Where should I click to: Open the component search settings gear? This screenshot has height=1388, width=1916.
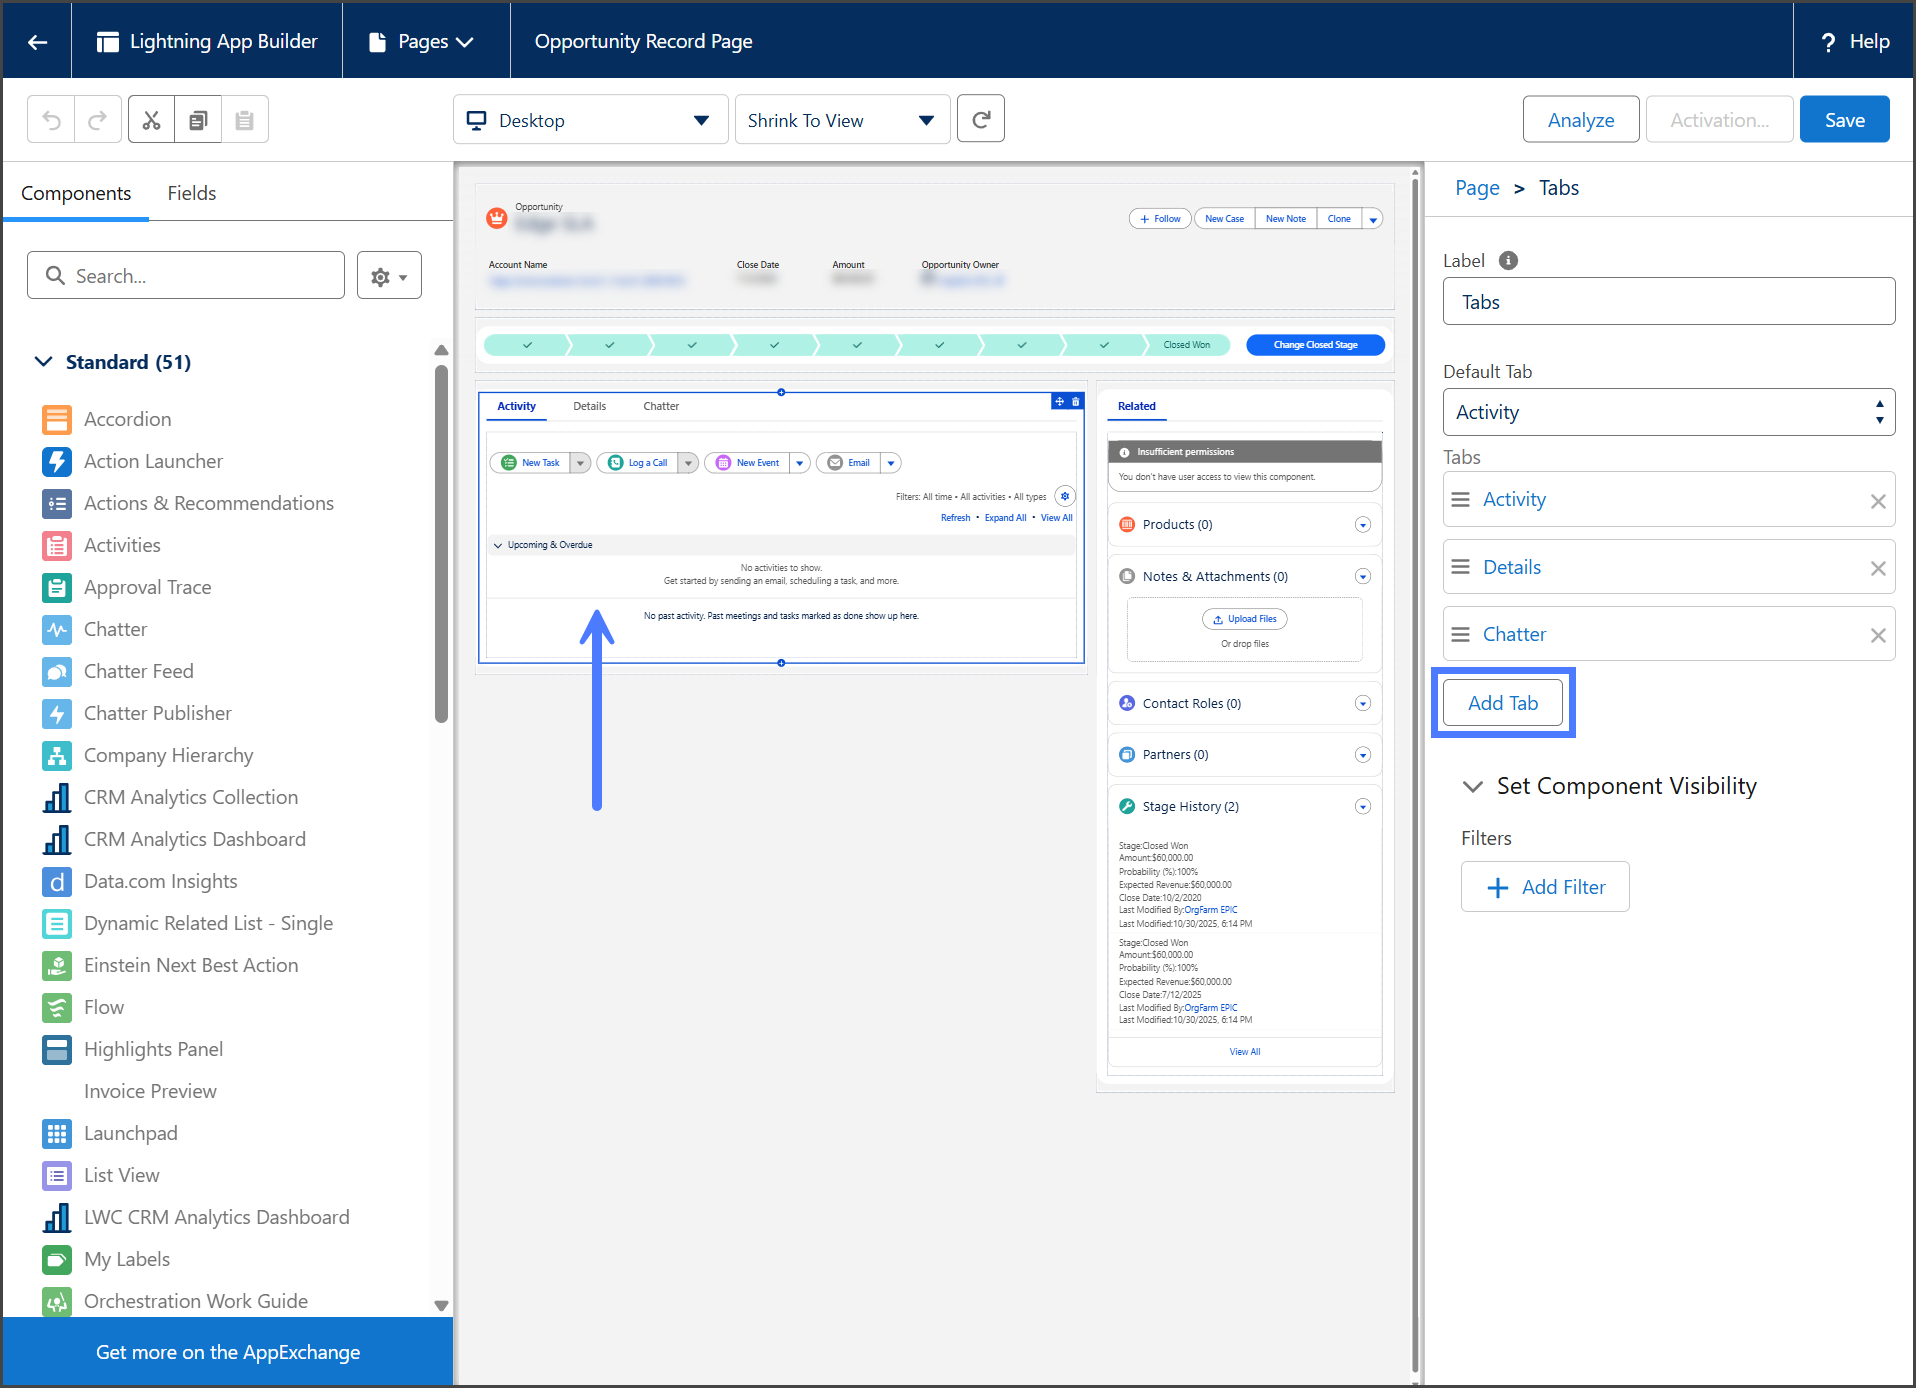point(389,276)
